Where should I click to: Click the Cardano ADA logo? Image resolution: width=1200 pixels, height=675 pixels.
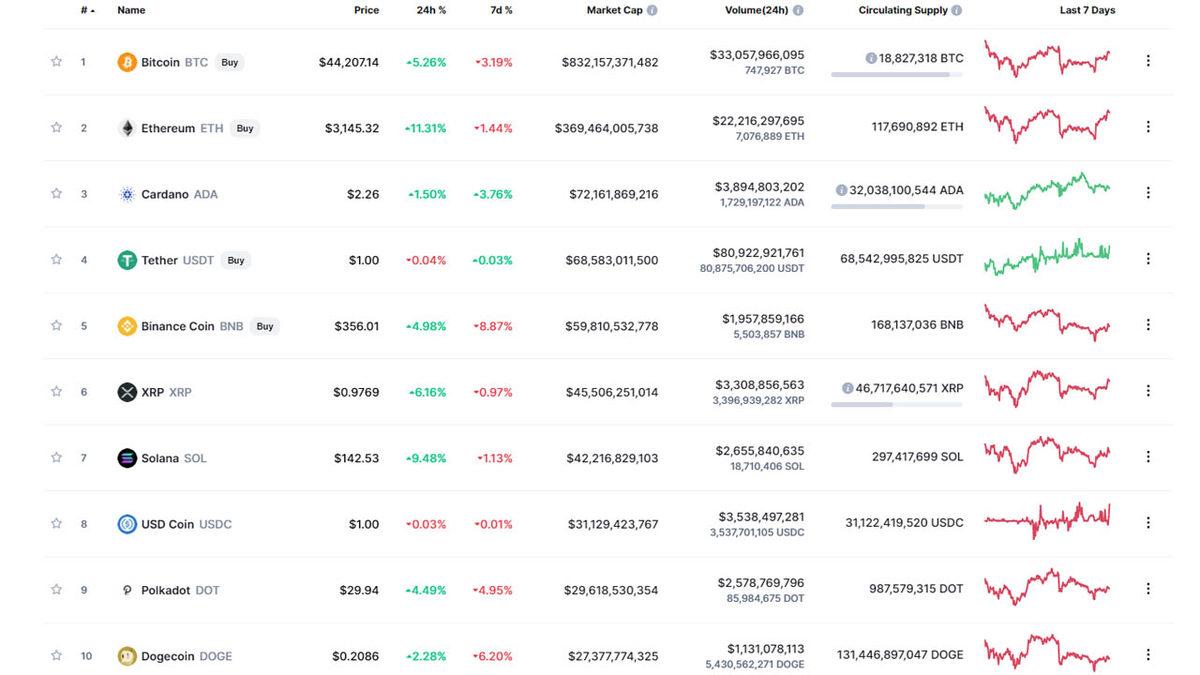point(126,193)
